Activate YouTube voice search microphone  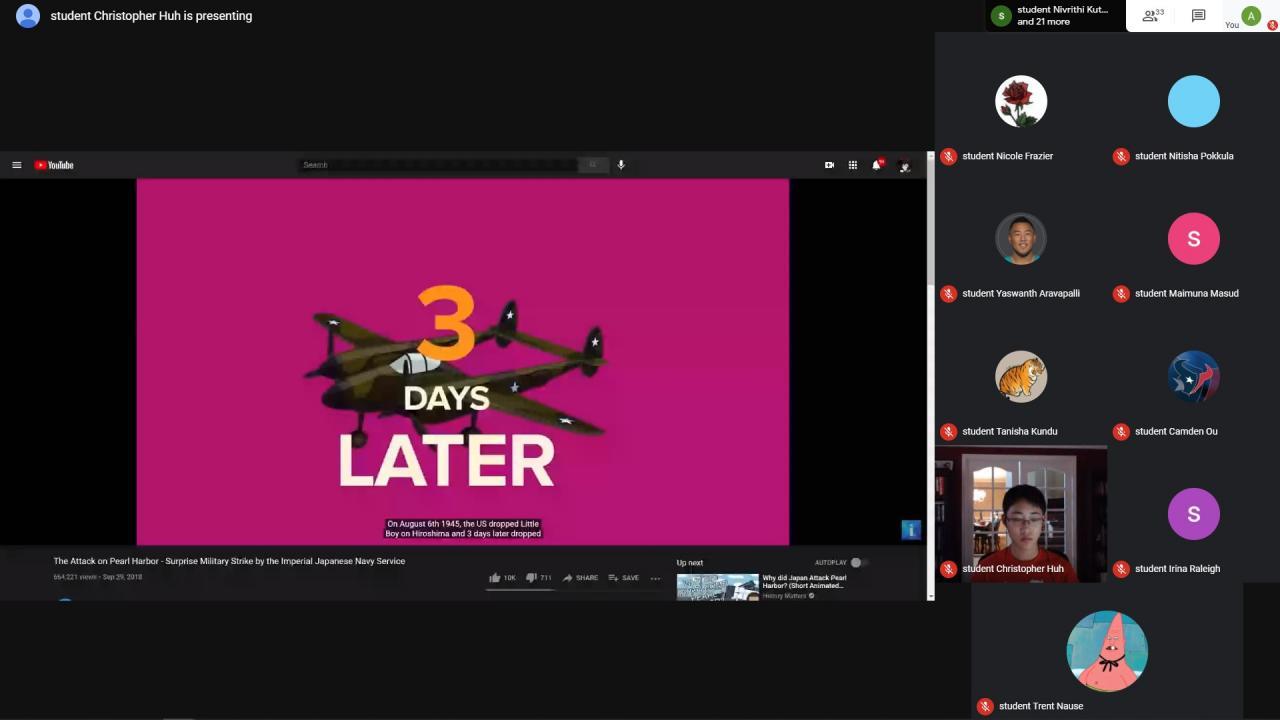click(x=621, y=165)
